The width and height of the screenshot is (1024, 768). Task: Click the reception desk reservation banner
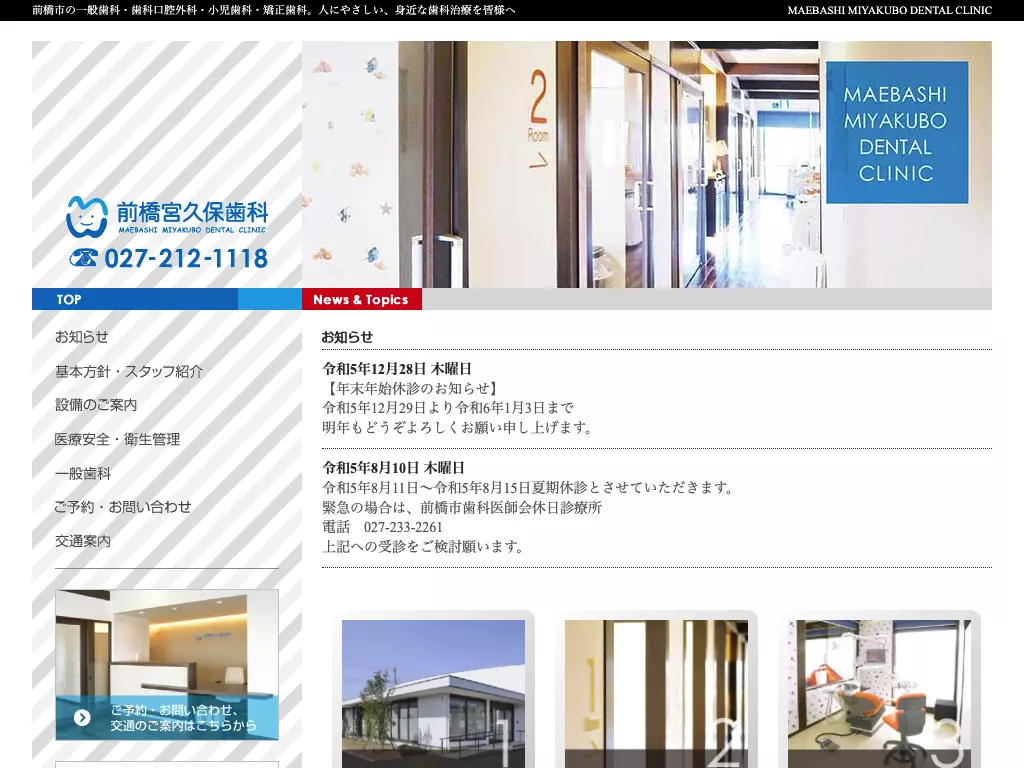167,665
